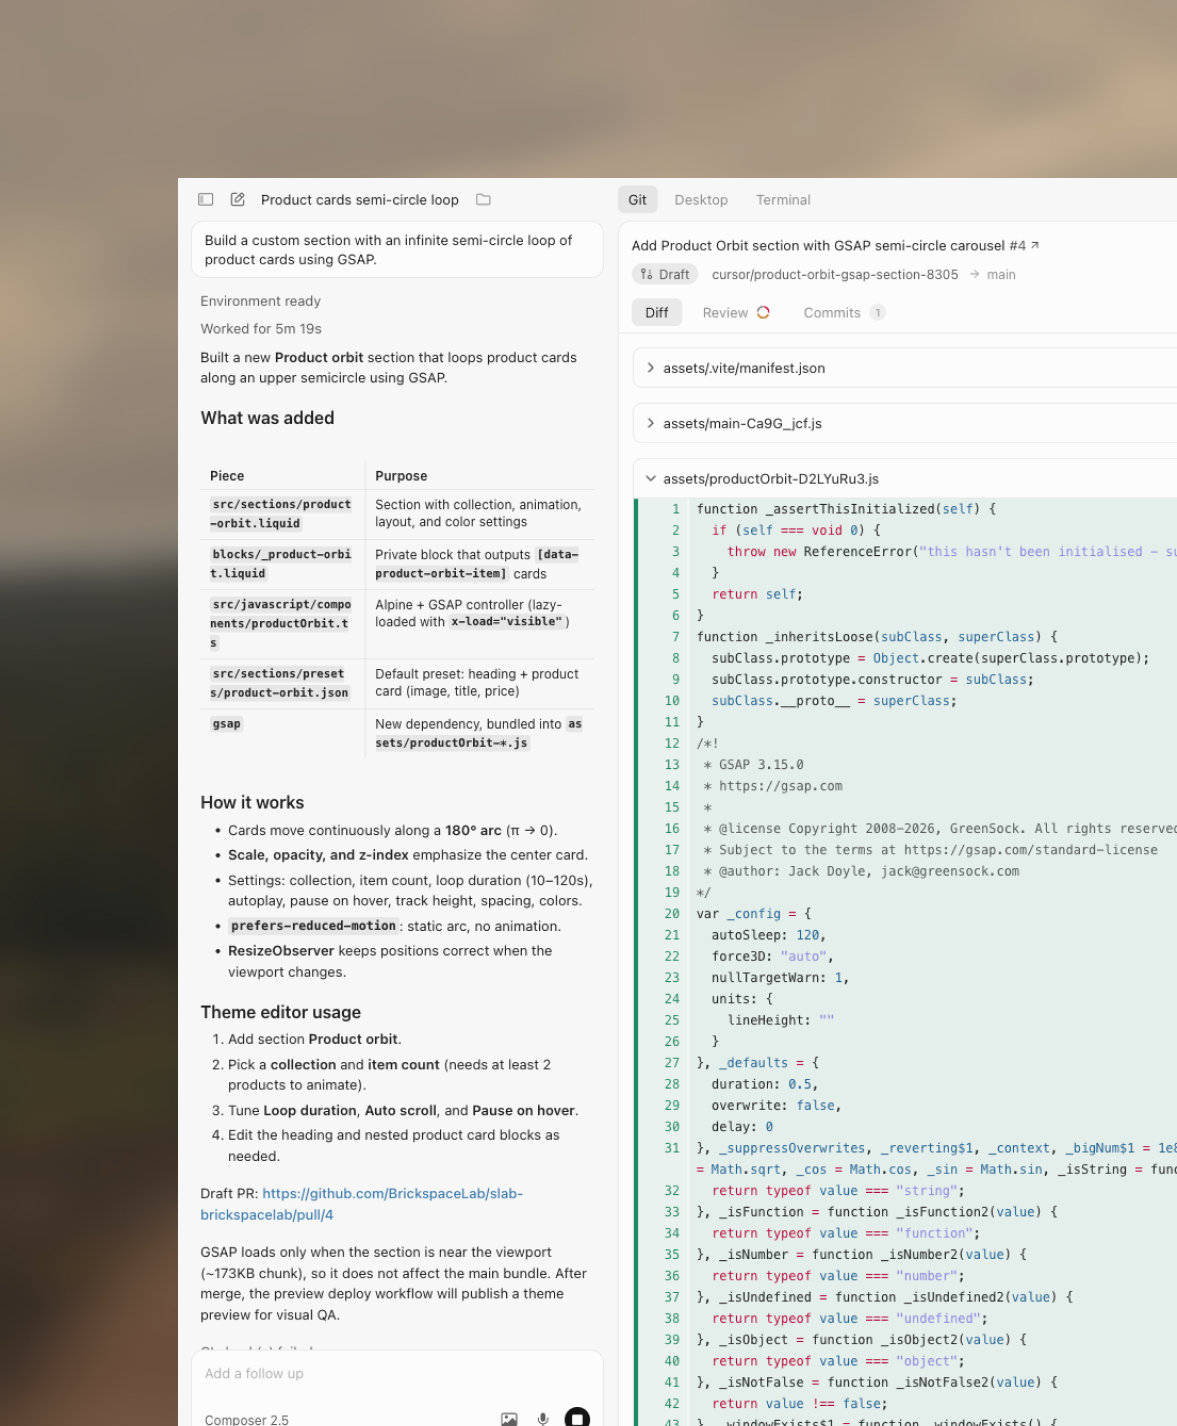Stop generation with black stop button
The width and height of the screenshot is (1177, 1426).
tap(577, 1418)
